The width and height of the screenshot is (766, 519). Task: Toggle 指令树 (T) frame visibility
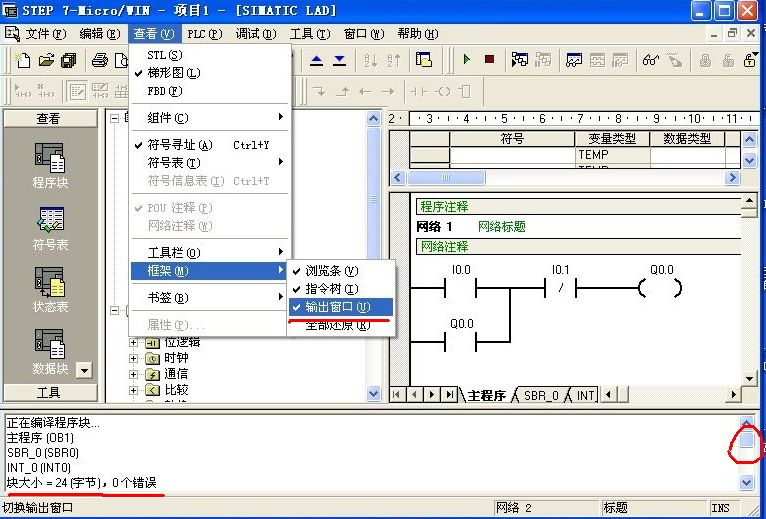click(340, 288)
